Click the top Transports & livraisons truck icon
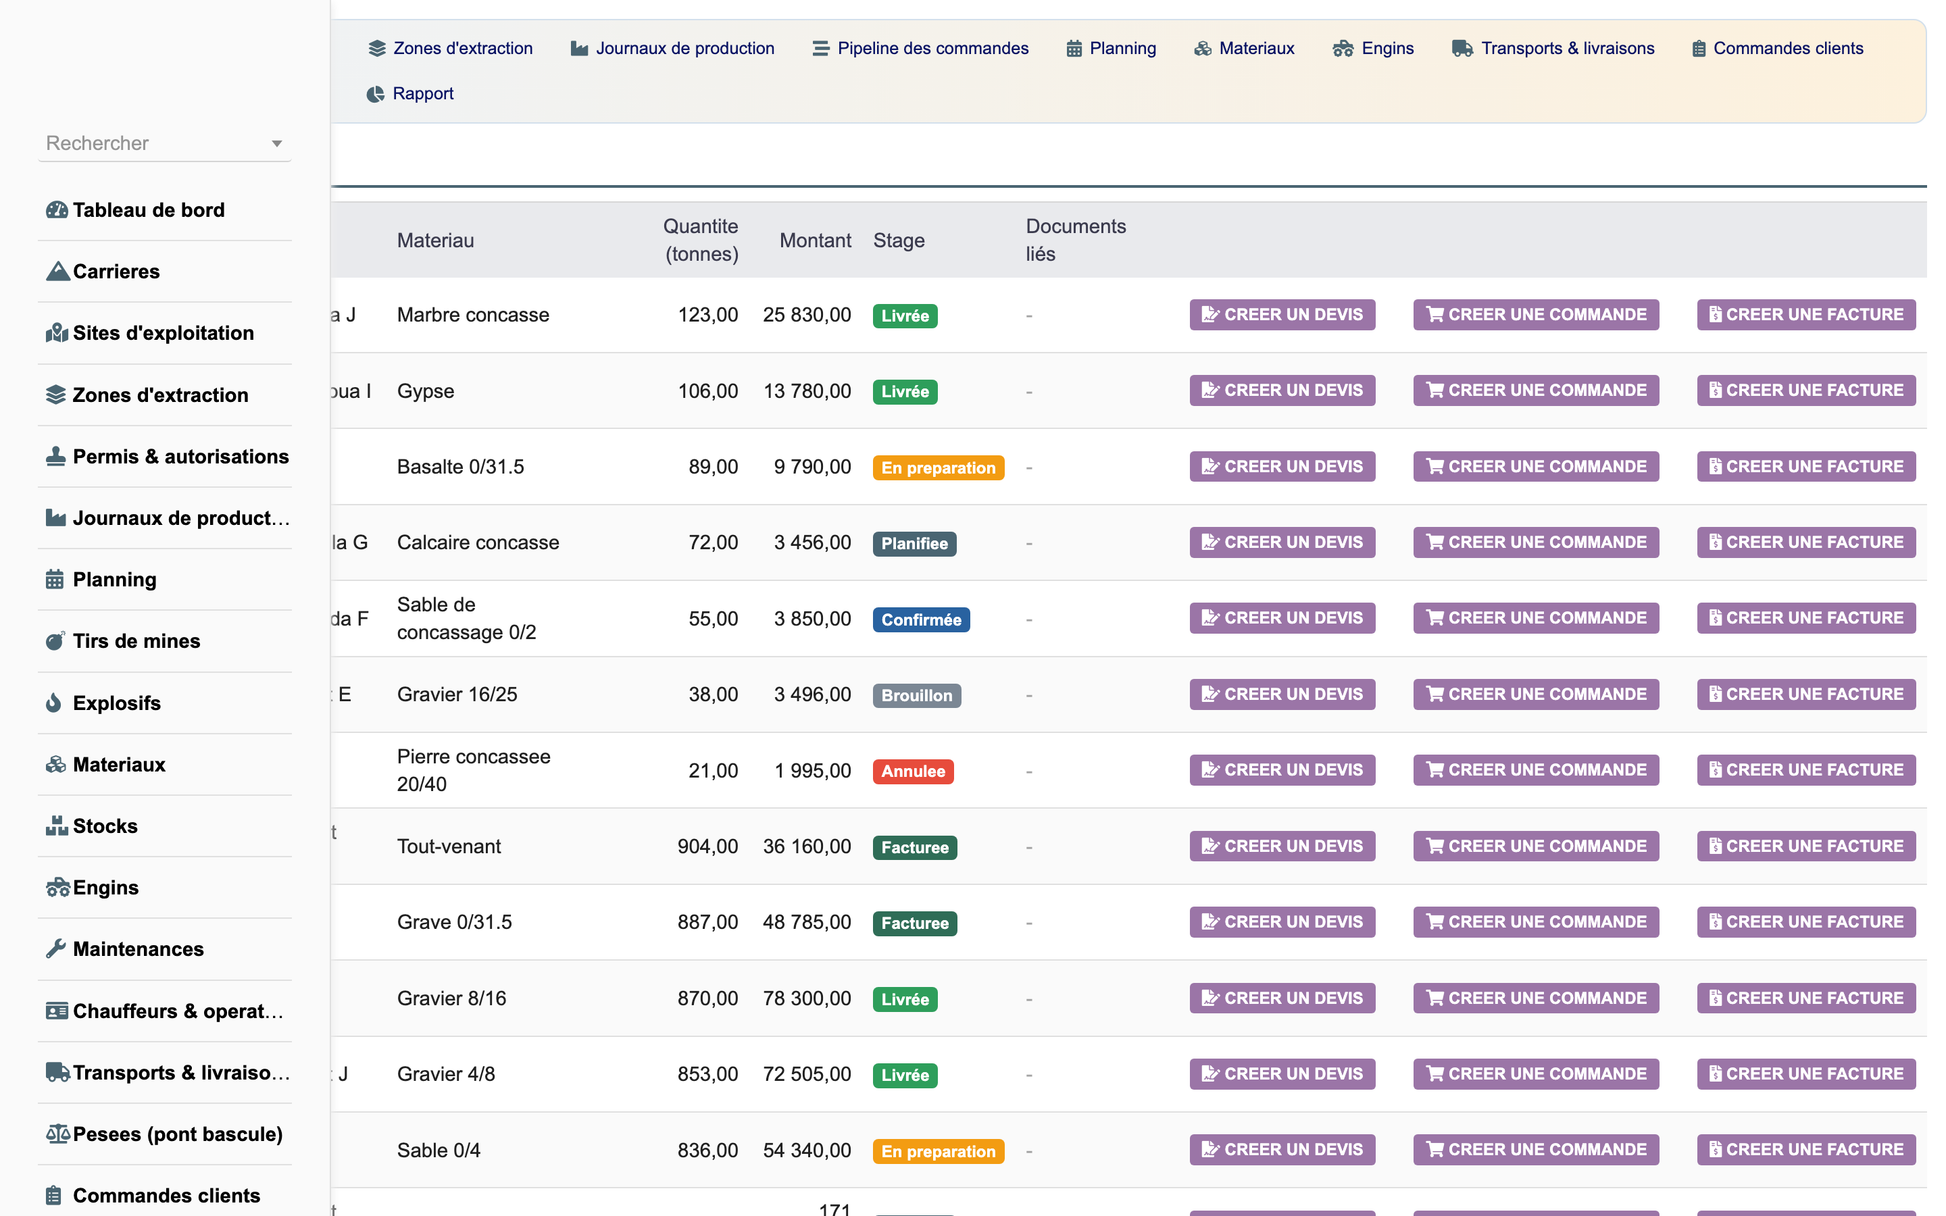The image size is (1946, 1216). (1462, 48)
